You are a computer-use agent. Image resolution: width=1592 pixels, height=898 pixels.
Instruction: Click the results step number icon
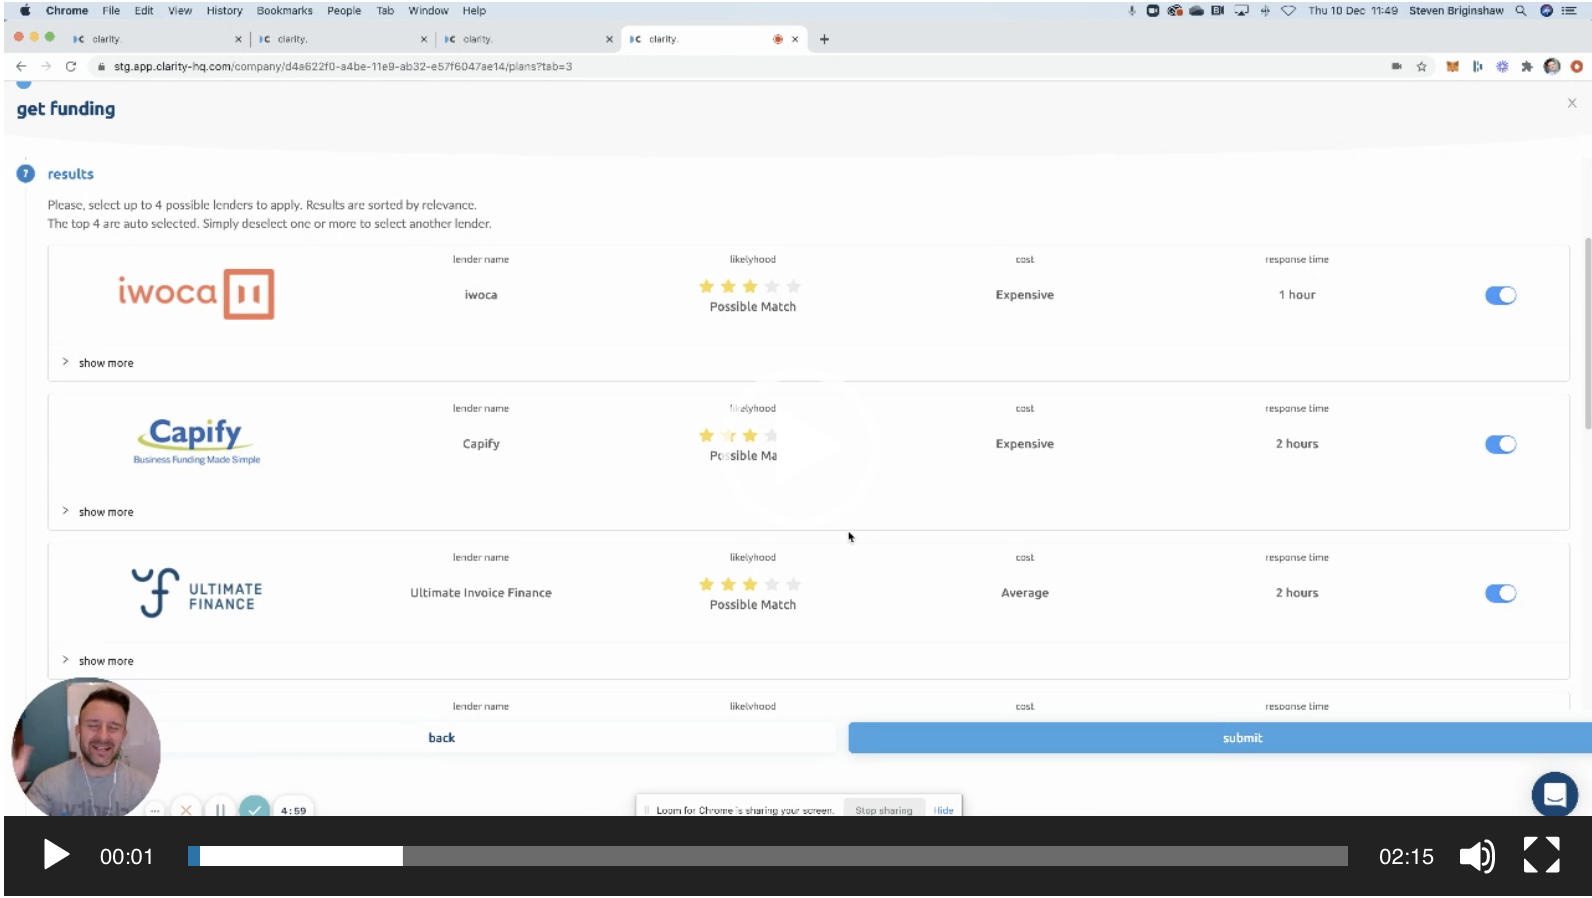(x=26, y=174)
